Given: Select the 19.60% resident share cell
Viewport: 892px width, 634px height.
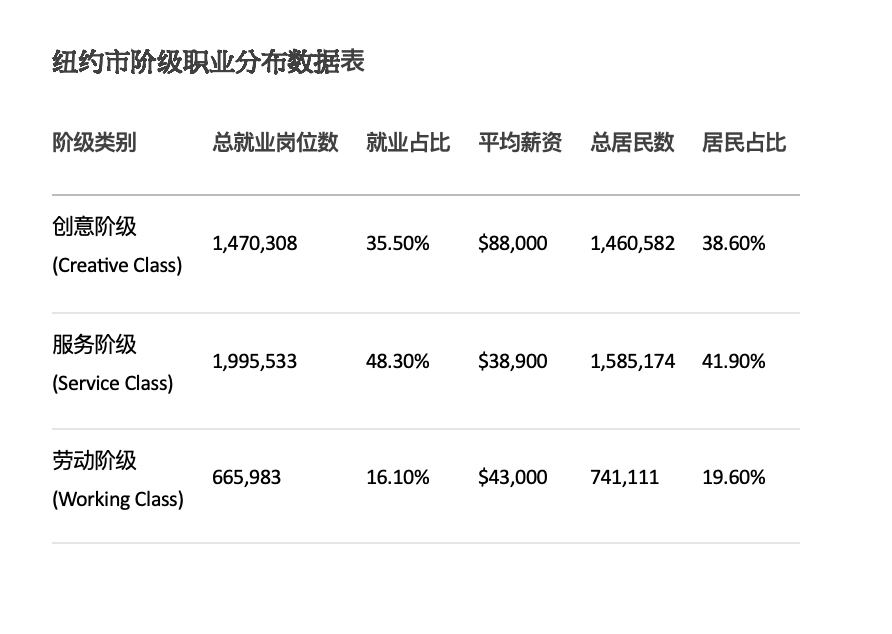Looking at the screenshot, I should point(733,477).
